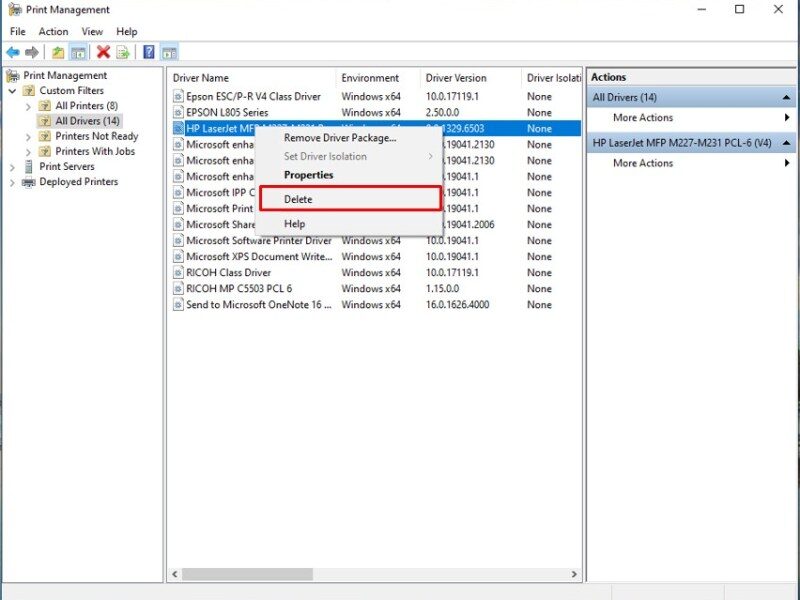Open Help via blue question mark icon

coord(149,52)
